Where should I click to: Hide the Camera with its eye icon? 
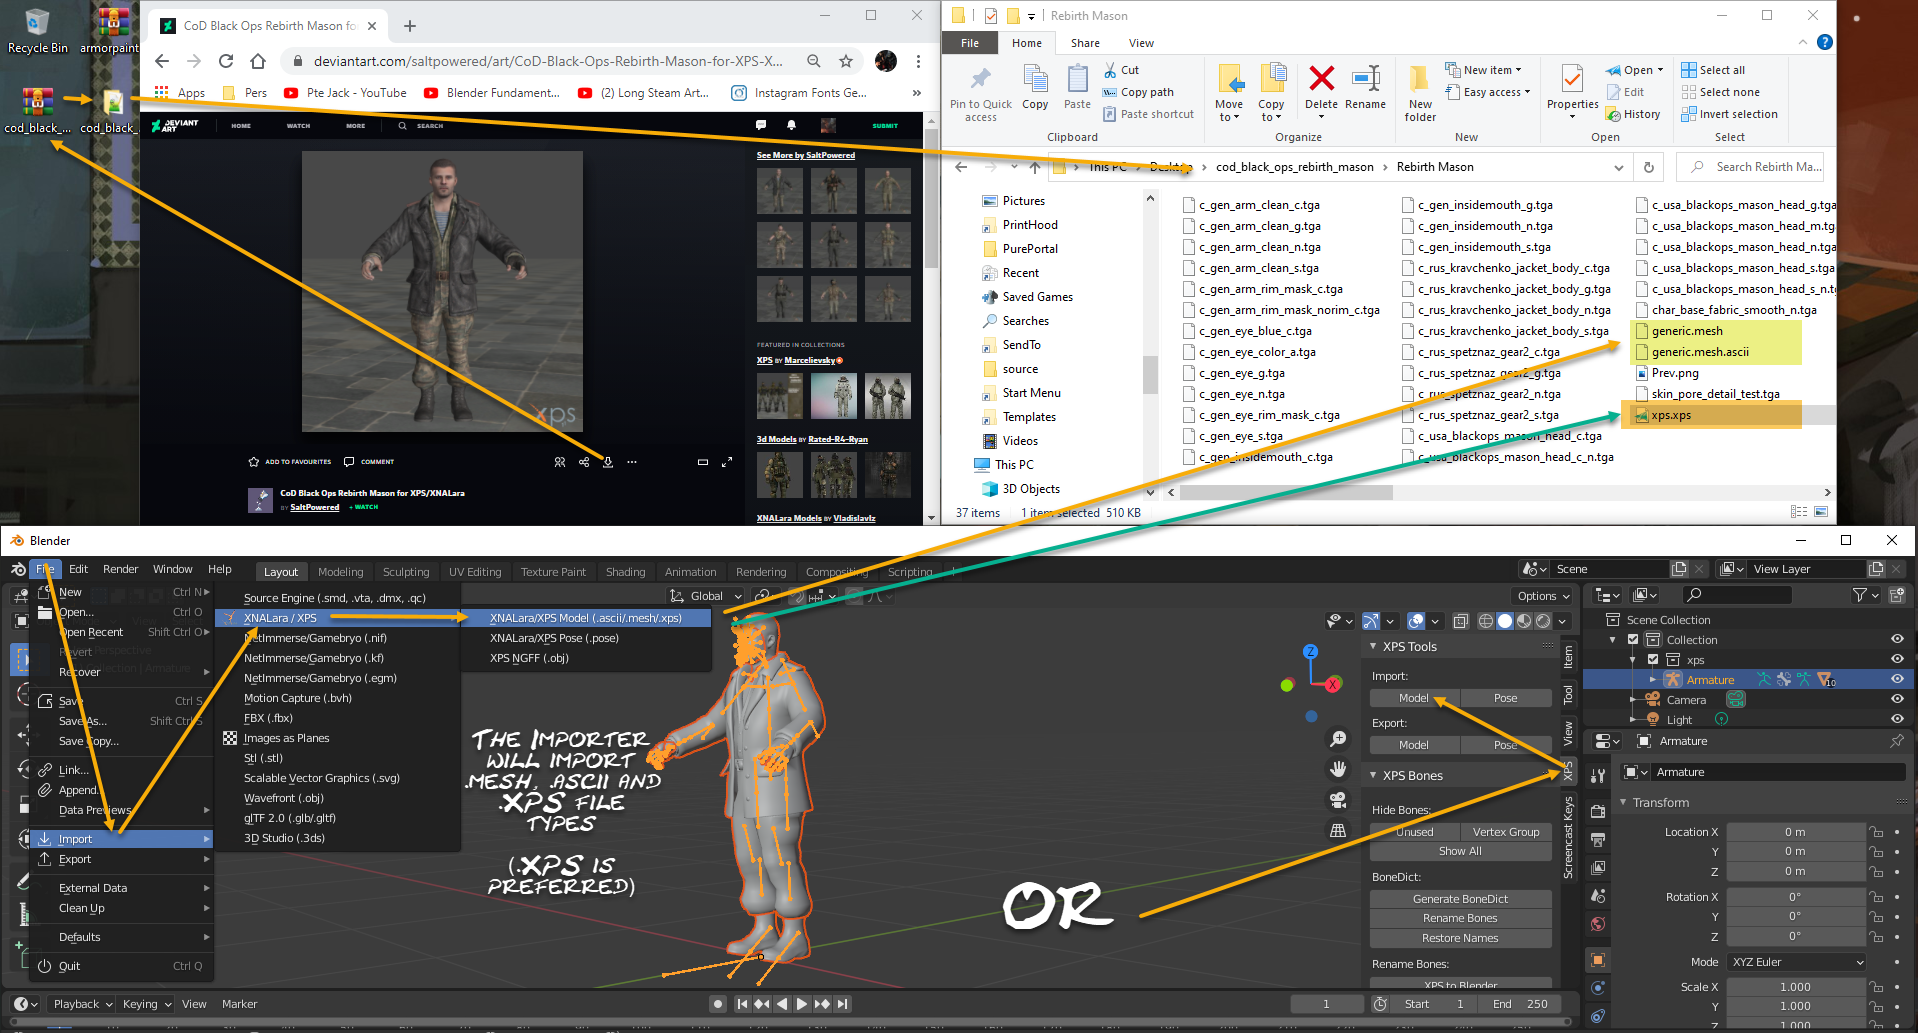point(1897,699)
